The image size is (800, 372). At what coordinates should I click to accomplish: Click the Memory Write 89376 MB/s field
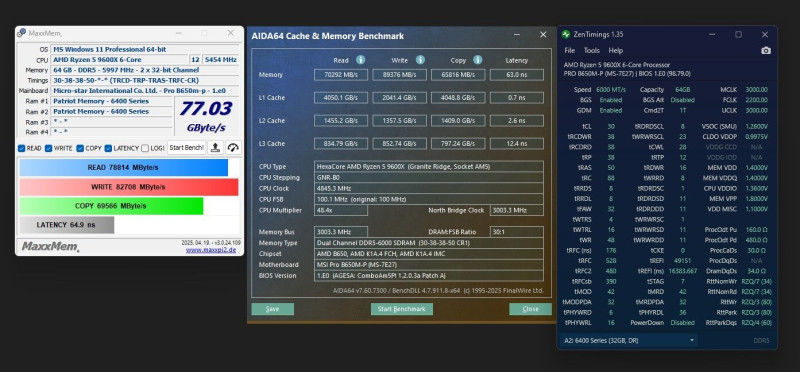pos(399,75)
